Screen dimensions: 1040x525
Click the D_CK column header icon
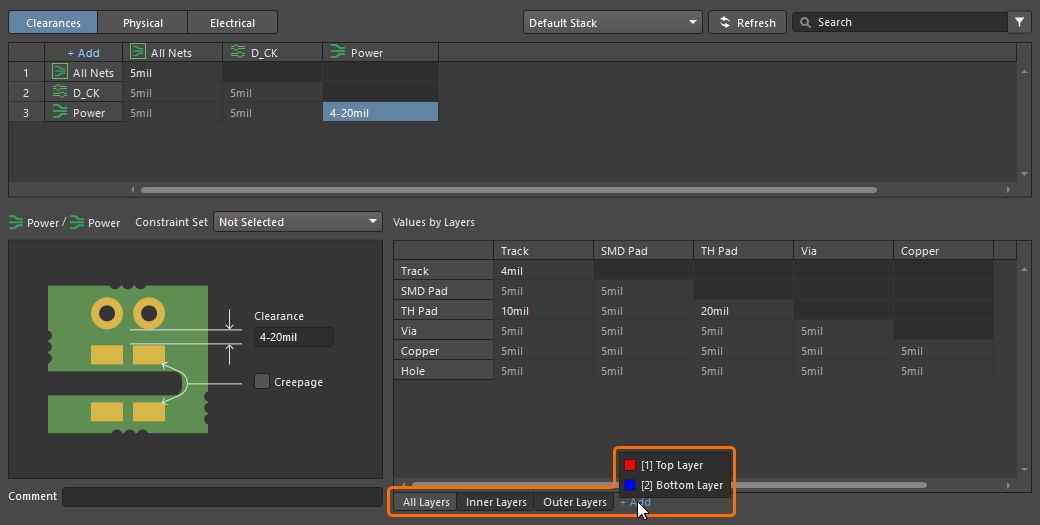(x=238, y=52)
